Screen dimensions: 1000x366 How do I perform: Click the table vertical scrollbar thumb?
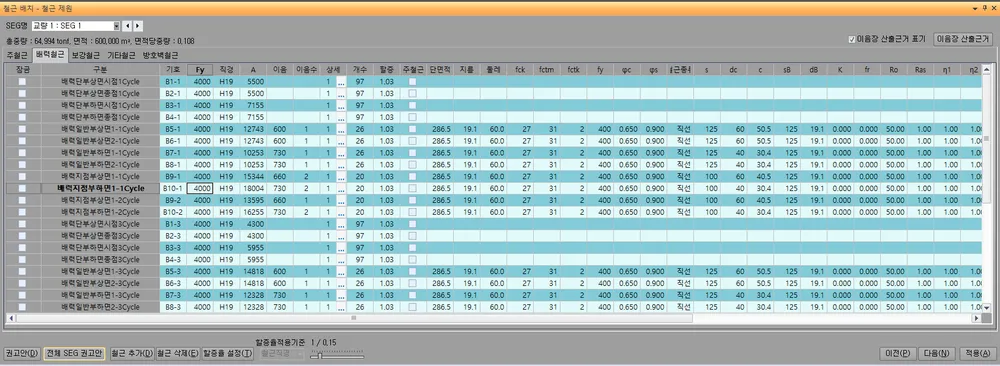coord(986,138)
